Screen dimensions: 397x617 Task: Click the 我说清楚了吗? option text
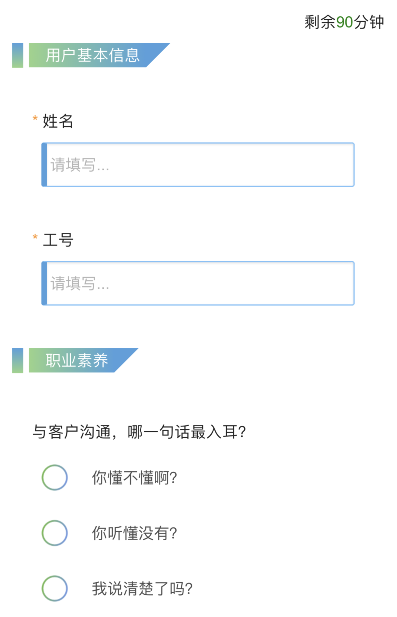(x=142, y=589)
